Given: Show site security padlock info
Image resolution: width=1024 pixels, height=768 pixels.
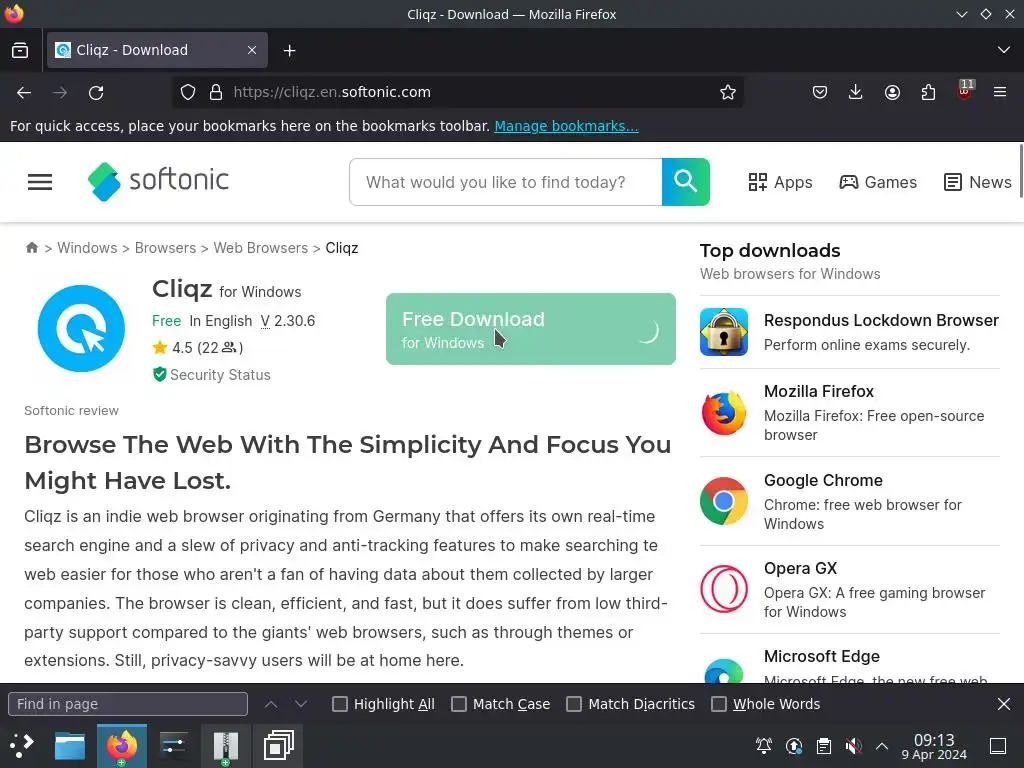Looking at the screenshot, I should (x=216, y=93).
